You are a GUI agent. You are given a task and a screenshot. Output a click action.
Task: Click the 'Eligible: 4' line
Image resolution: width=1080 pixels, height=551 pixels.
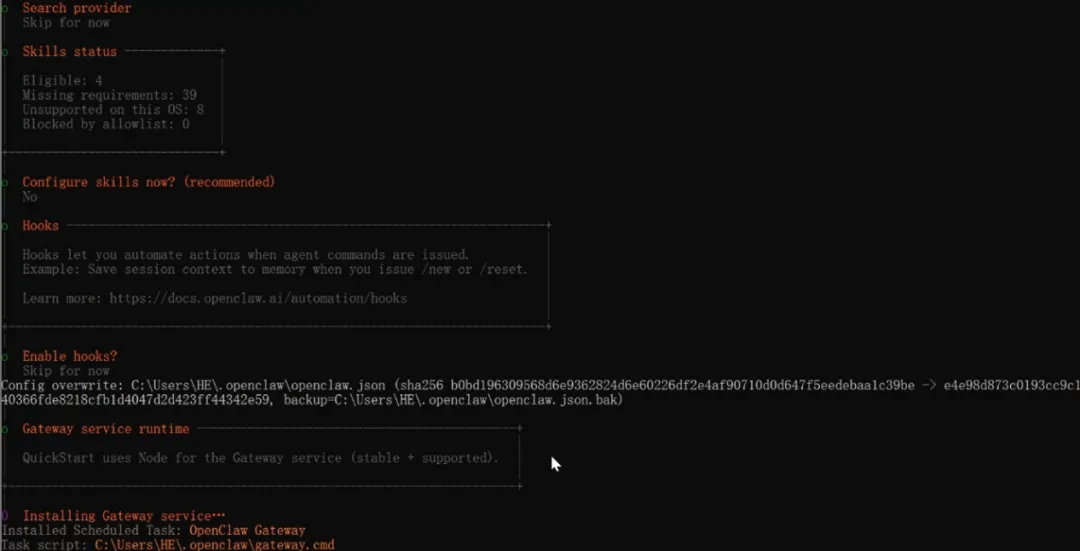coord(63,81)
